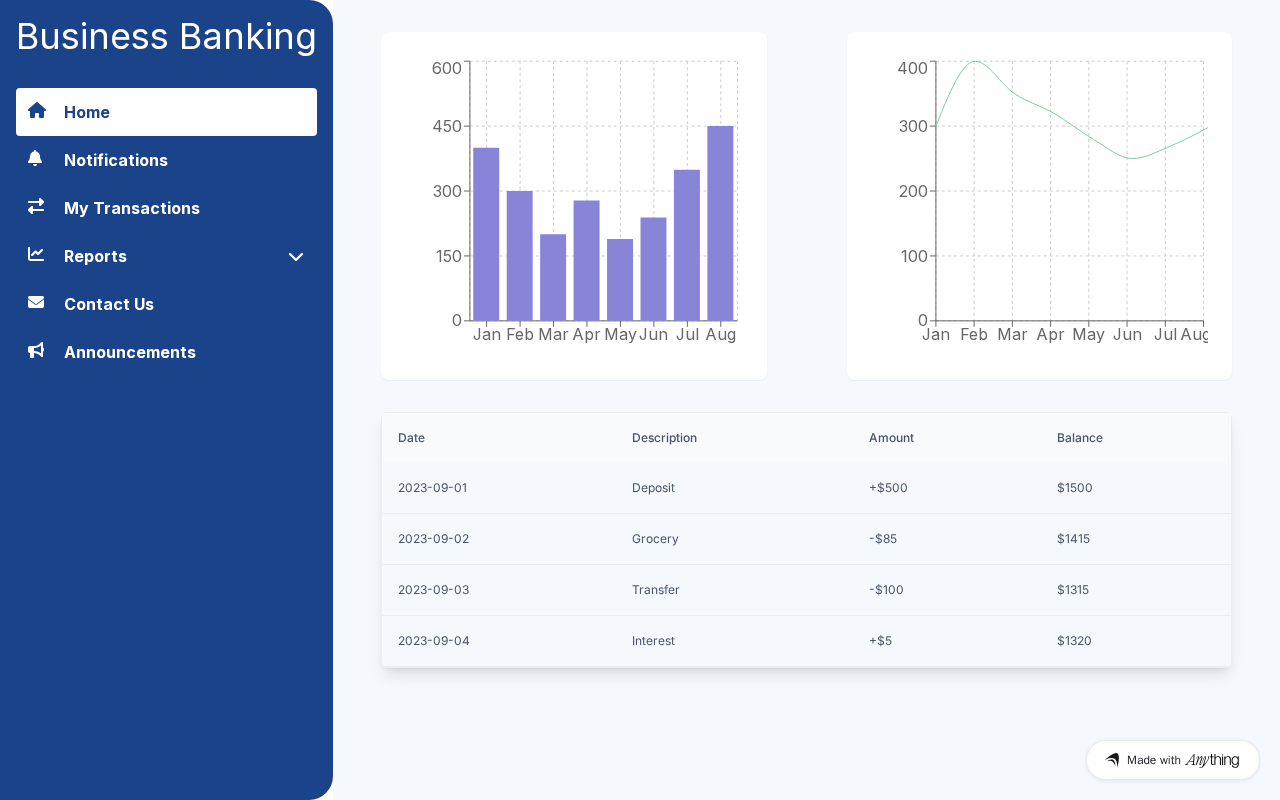The image size is (1280, 800).
Task: Expand the Reports submenu chevron
Action: (x=296, y=256)
